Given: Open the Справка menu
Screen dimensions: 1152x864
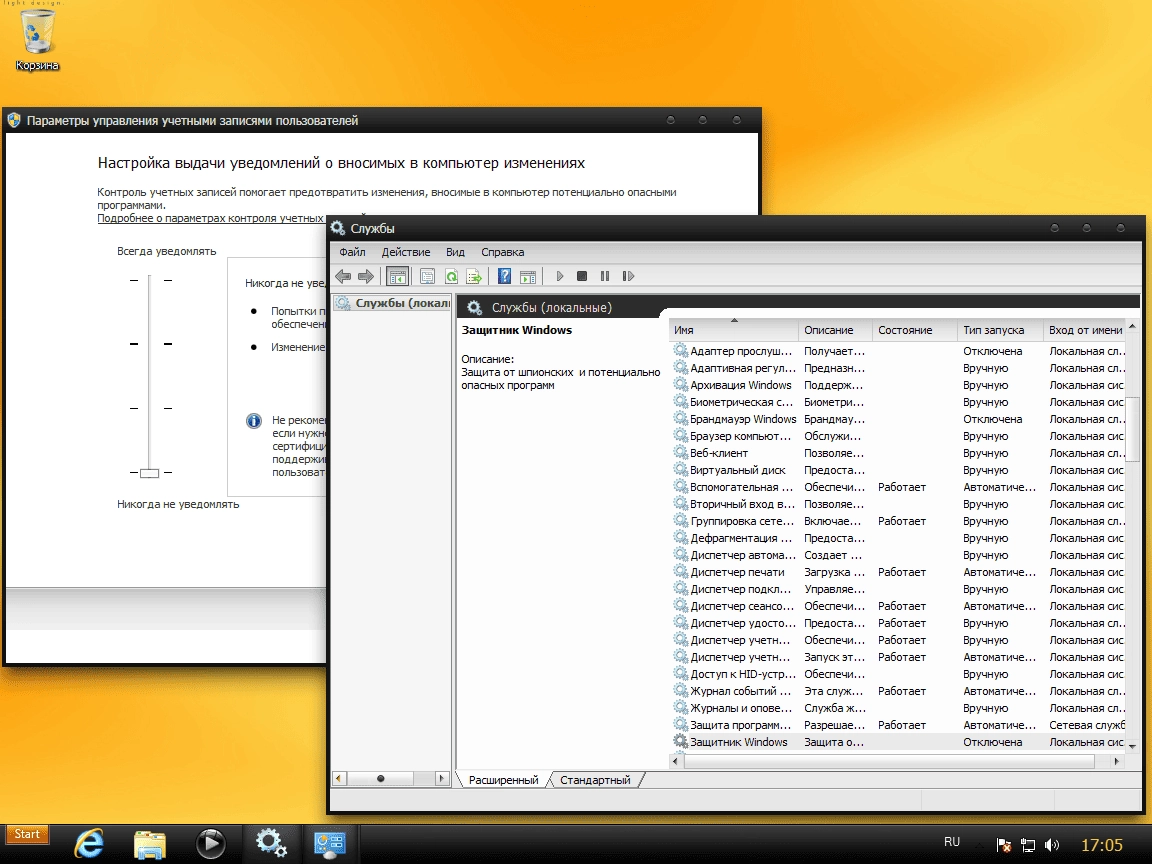Looking at the screenshot, I should click(503, 252).
